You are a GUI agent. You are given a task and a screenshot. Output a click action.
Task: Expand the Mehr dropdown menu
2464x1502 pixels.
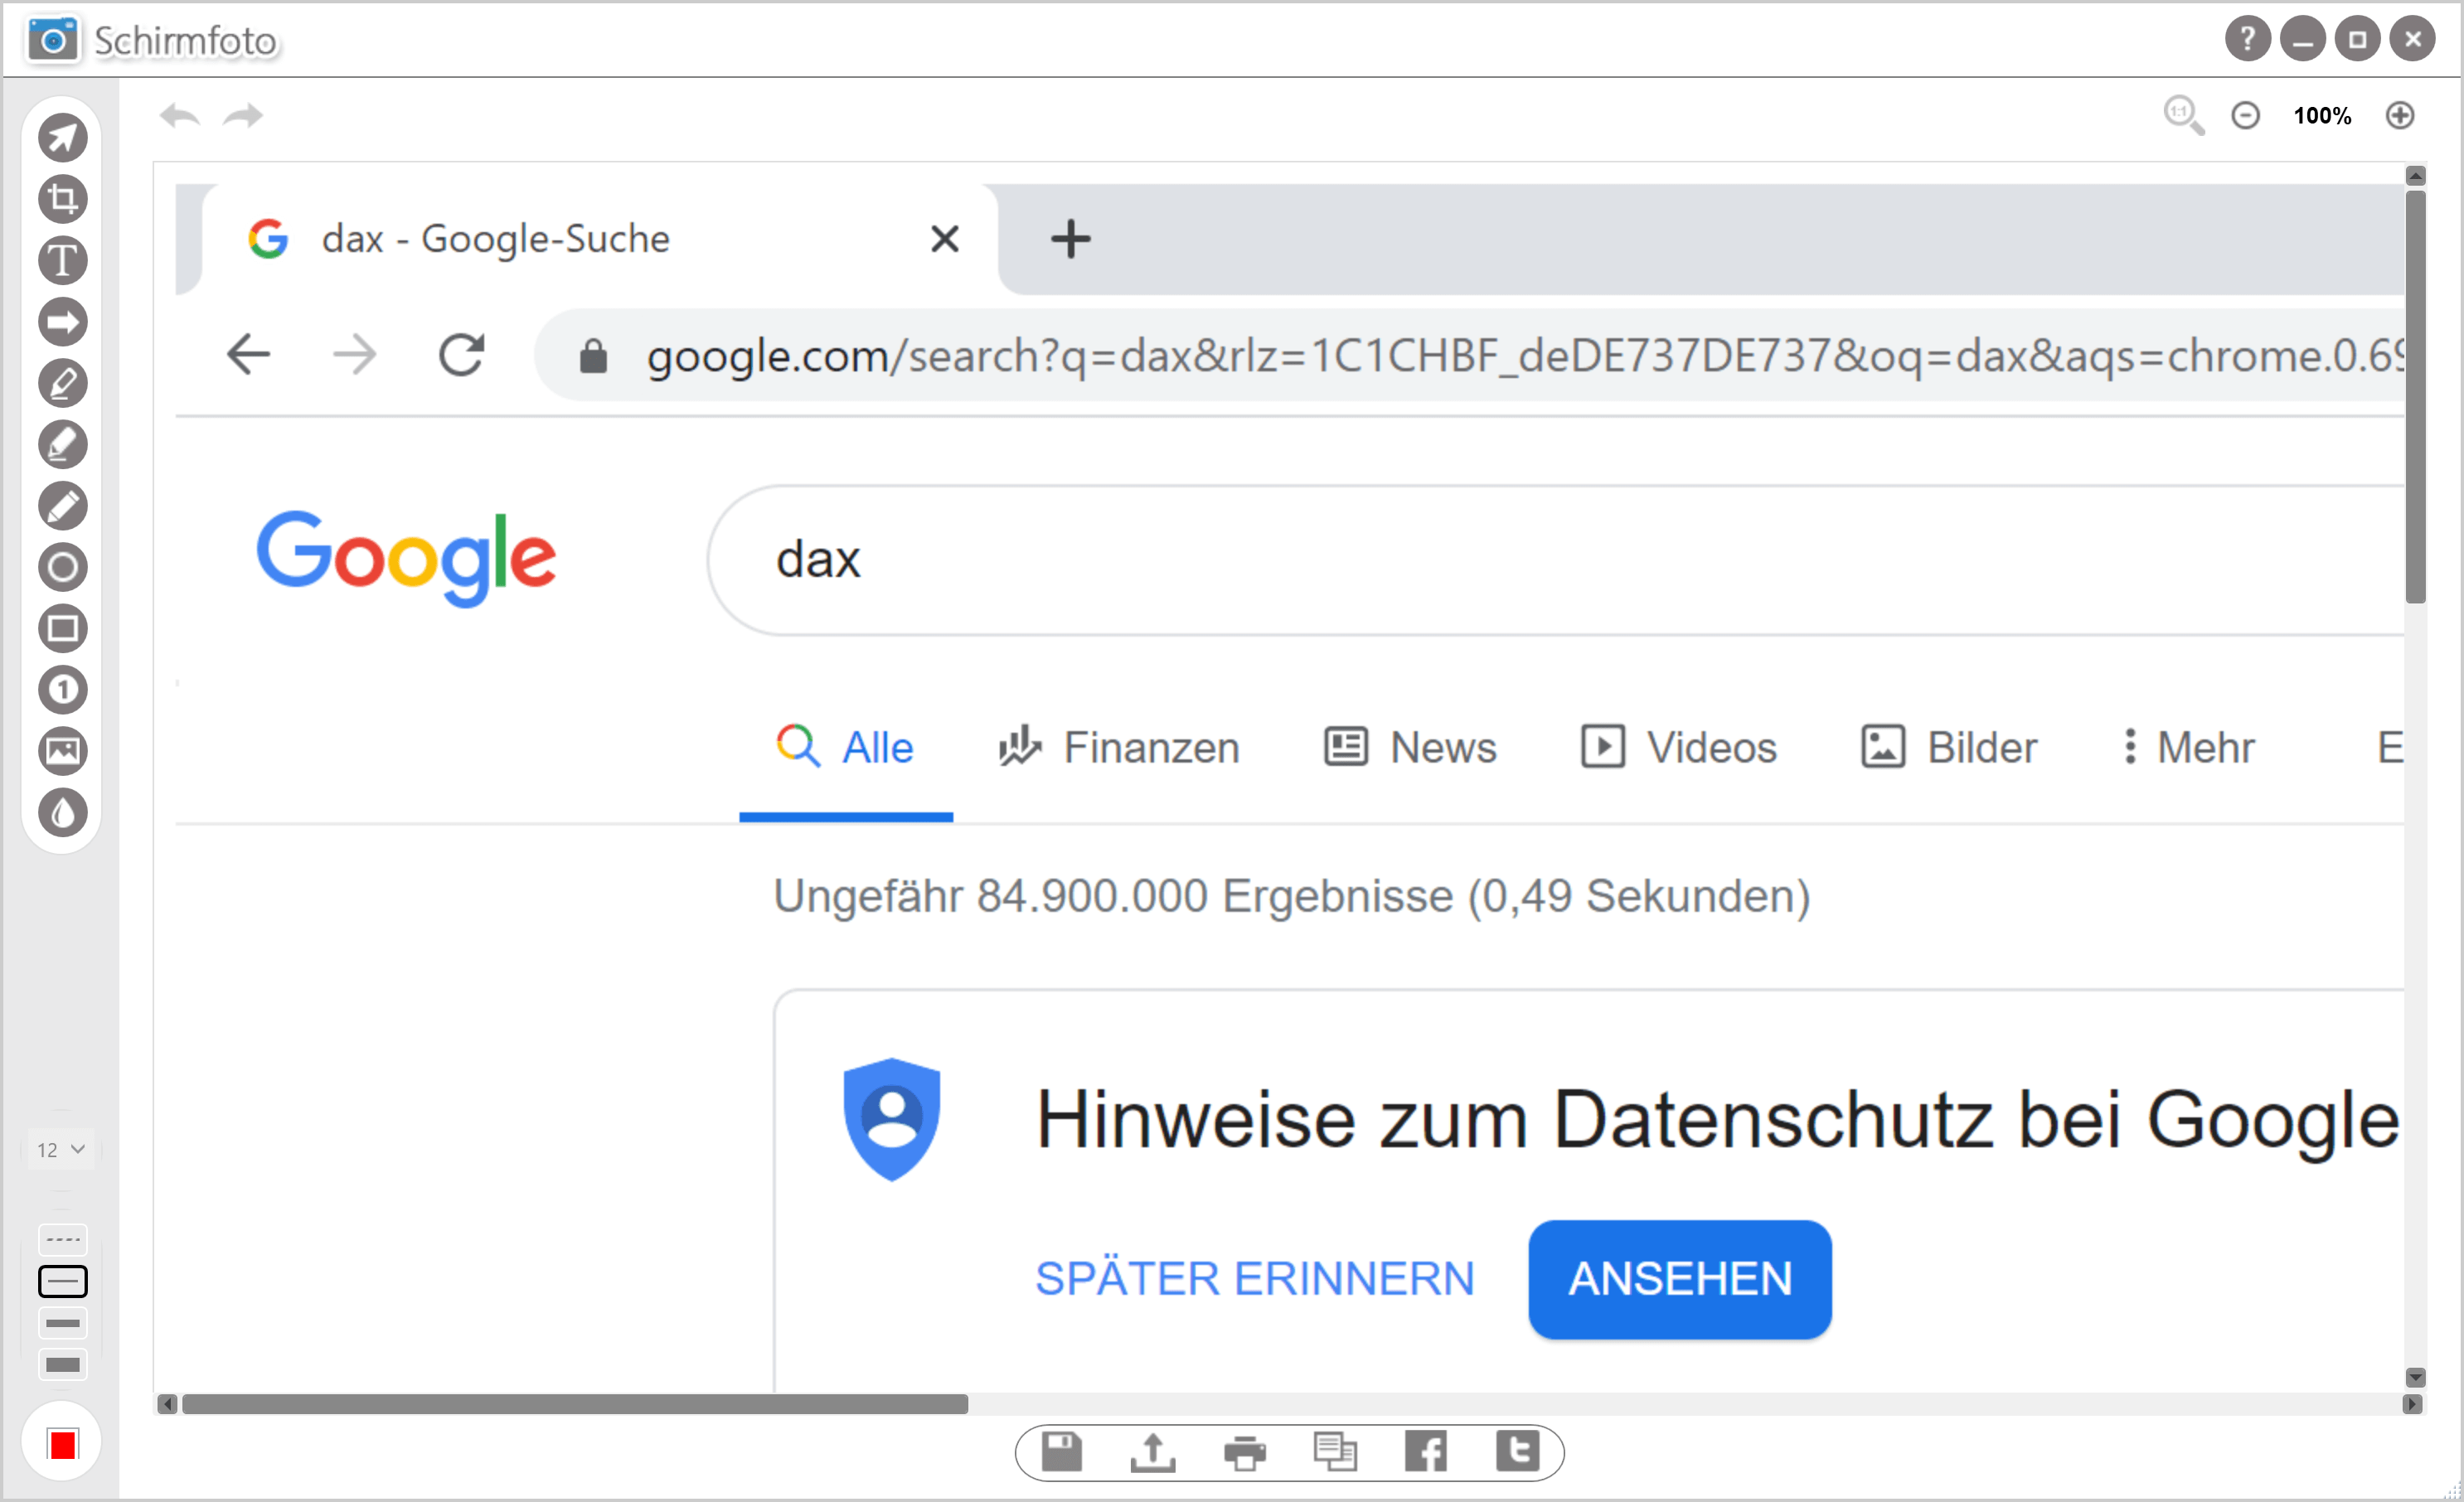click(2184, 746)
